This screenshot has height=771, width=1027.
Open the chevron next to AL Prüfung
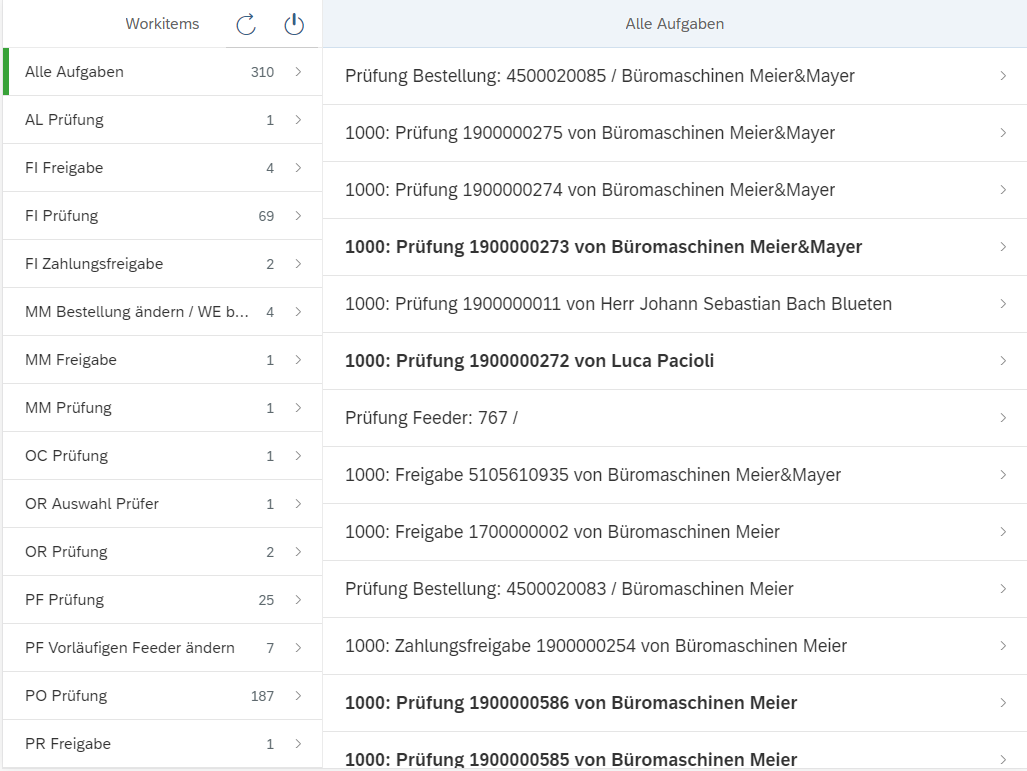point(298,120)
